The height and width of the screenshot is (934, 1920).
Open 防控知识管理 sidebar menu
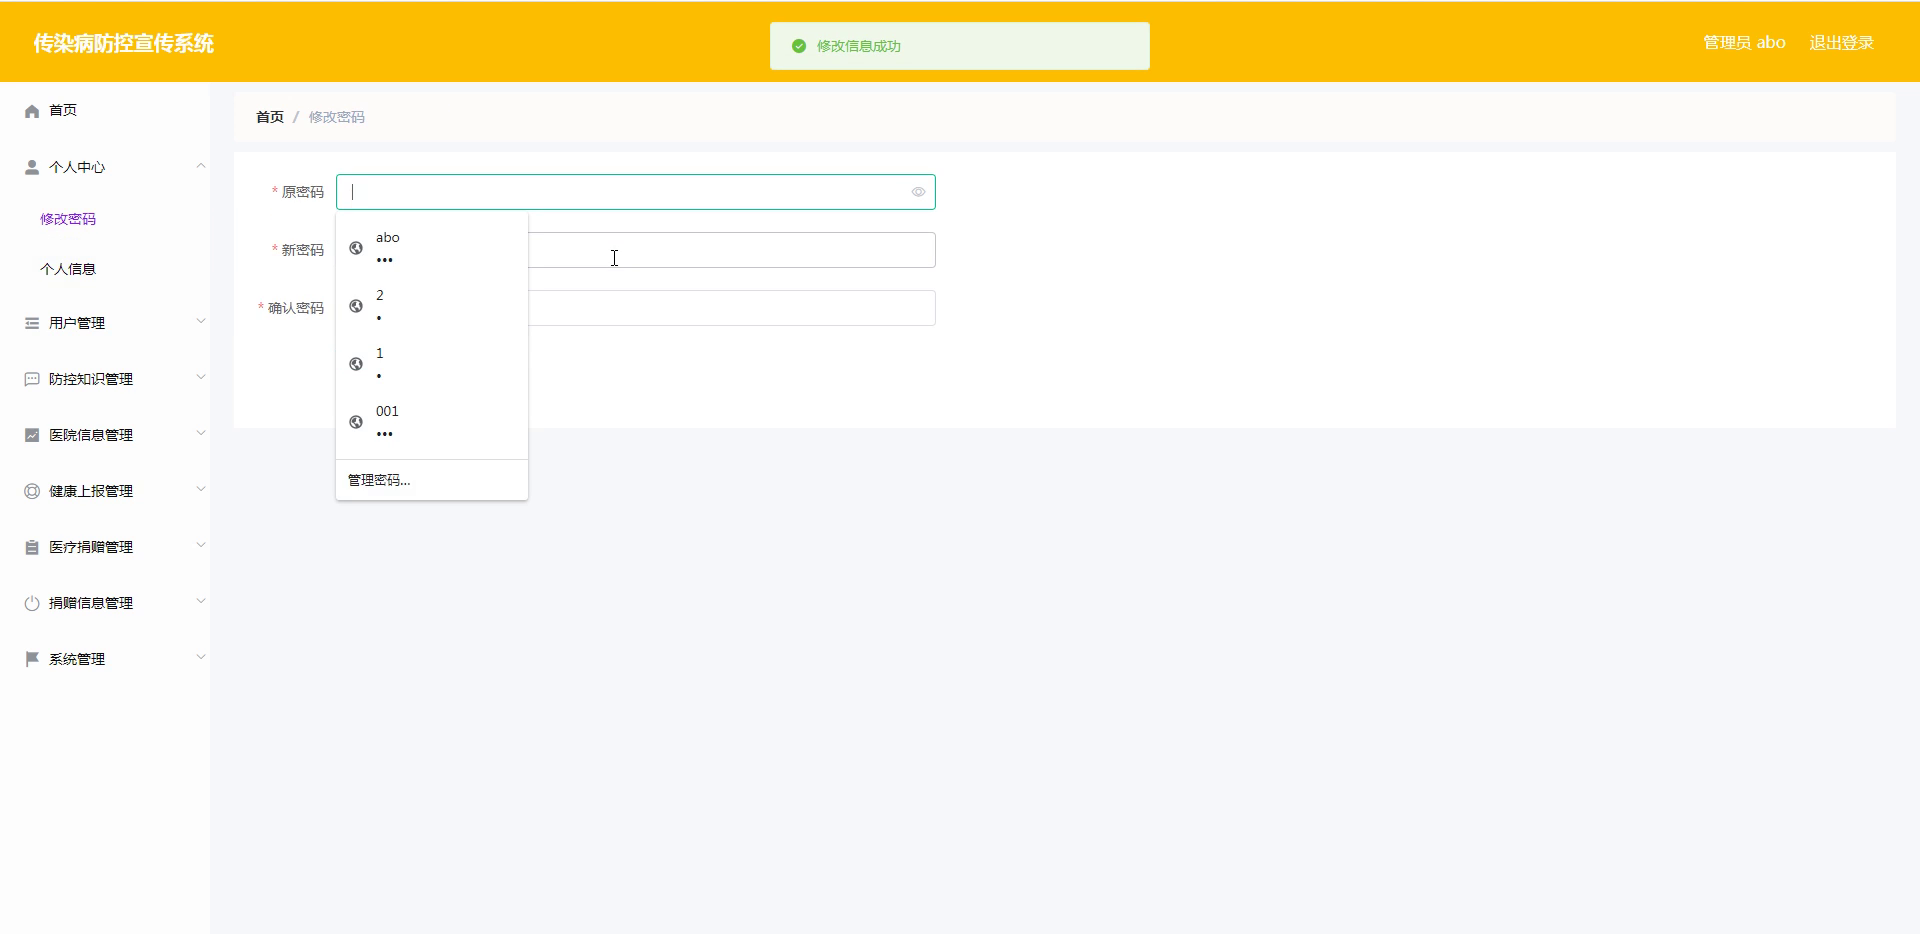click(105, 379)
